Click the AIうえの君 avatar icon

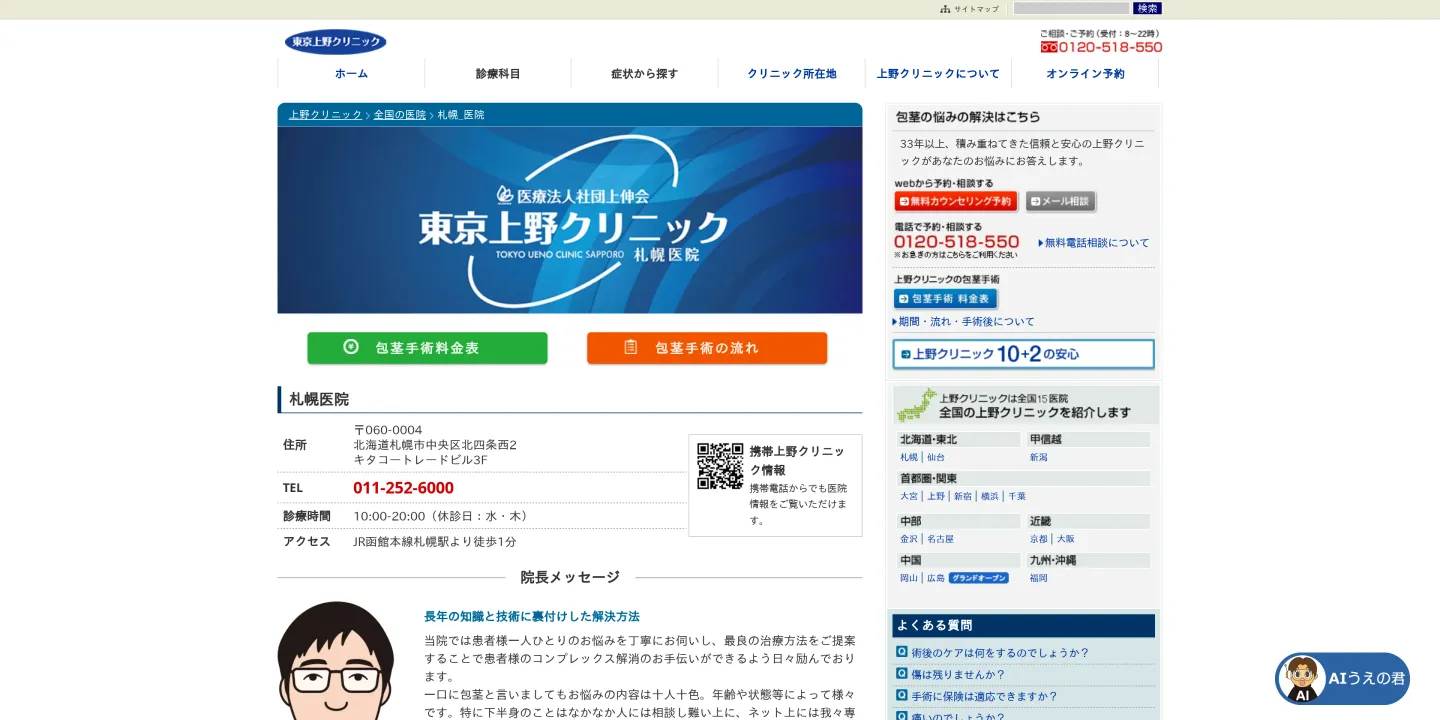[1301, 679]
